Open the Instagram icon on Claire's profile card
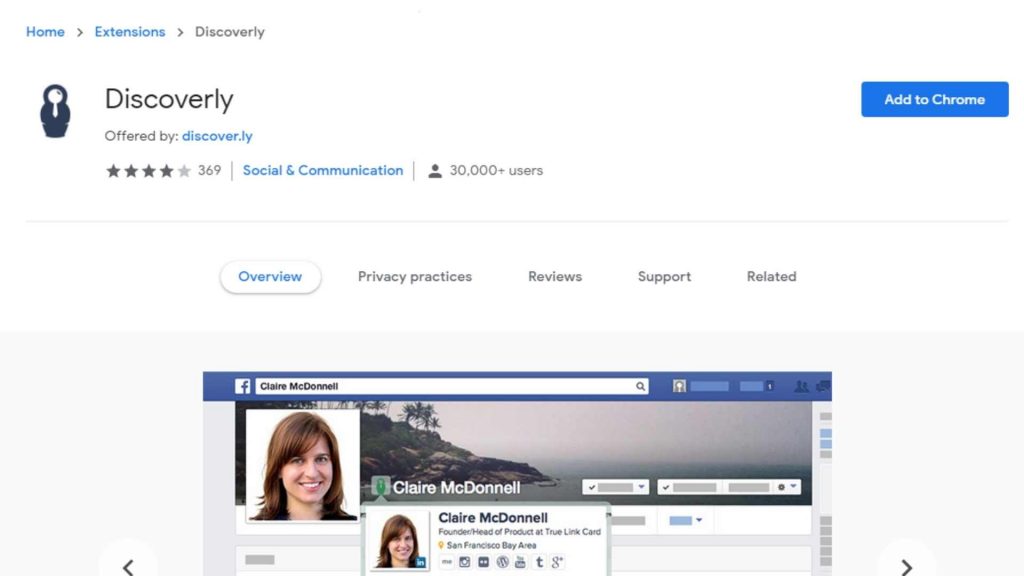Viewport: 1024px width, 576px height. pos(465,562)
